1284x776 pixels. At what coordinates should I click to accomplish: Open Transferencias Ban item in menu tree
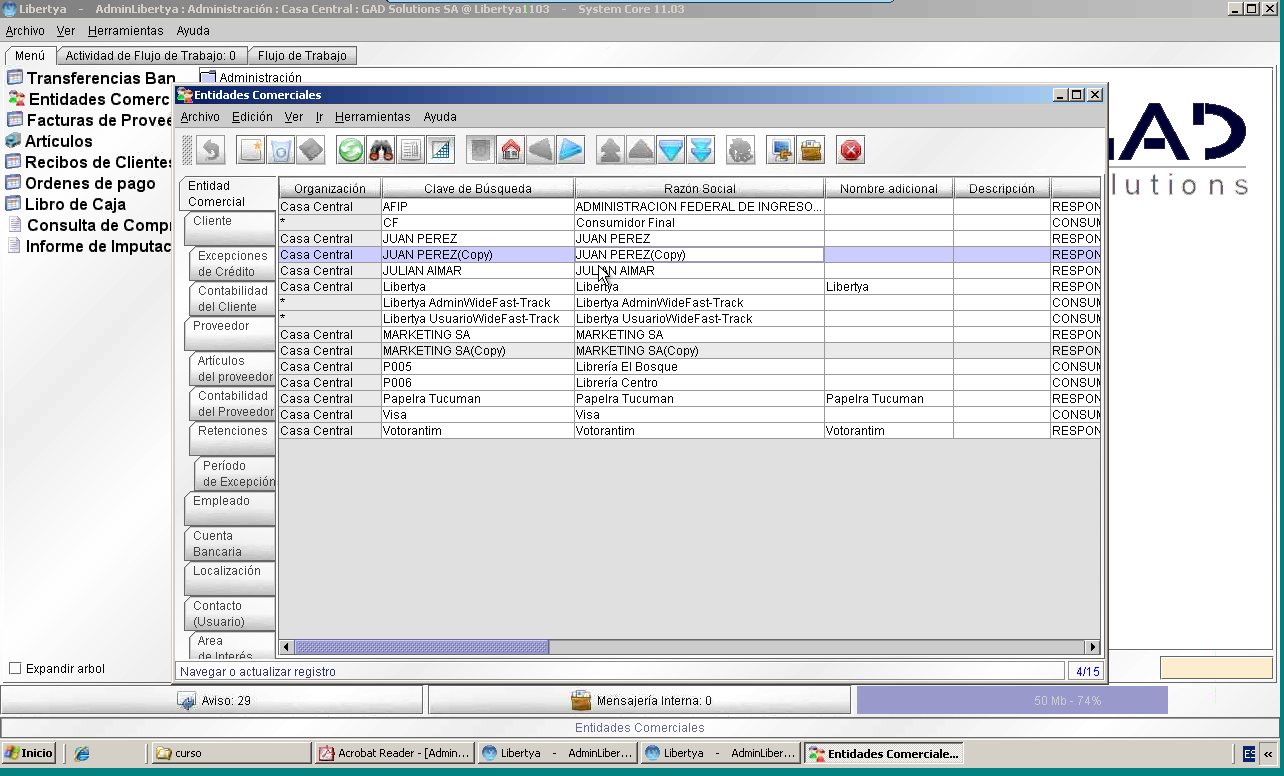click(91, 78)
